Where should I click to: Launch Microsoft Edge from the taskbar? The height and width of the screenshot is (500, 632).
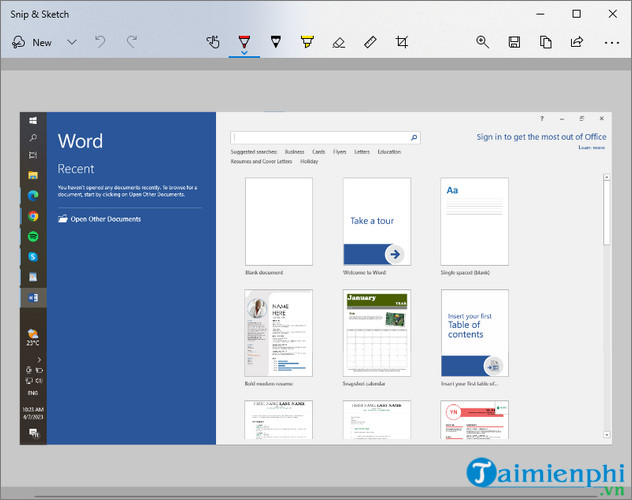pos(33,195)
